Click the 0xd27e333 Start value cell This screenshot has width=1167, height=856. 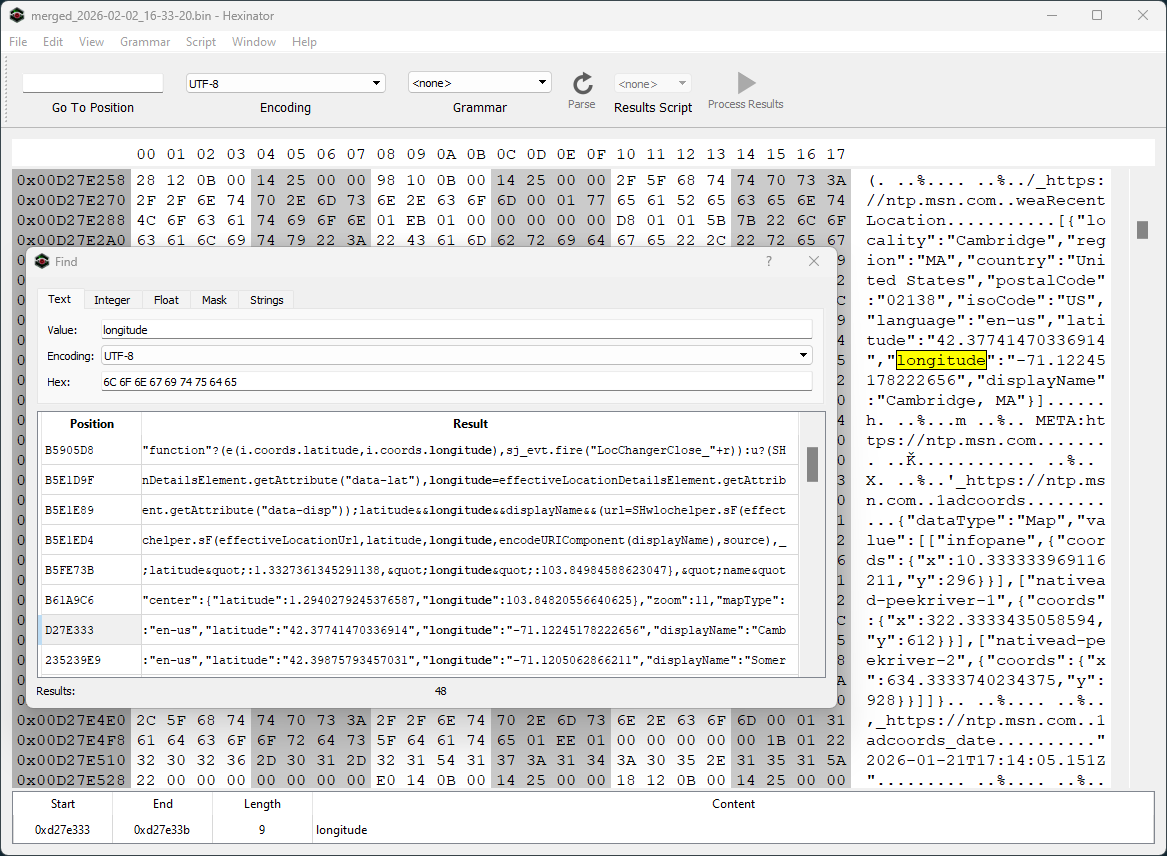[63, 830]
